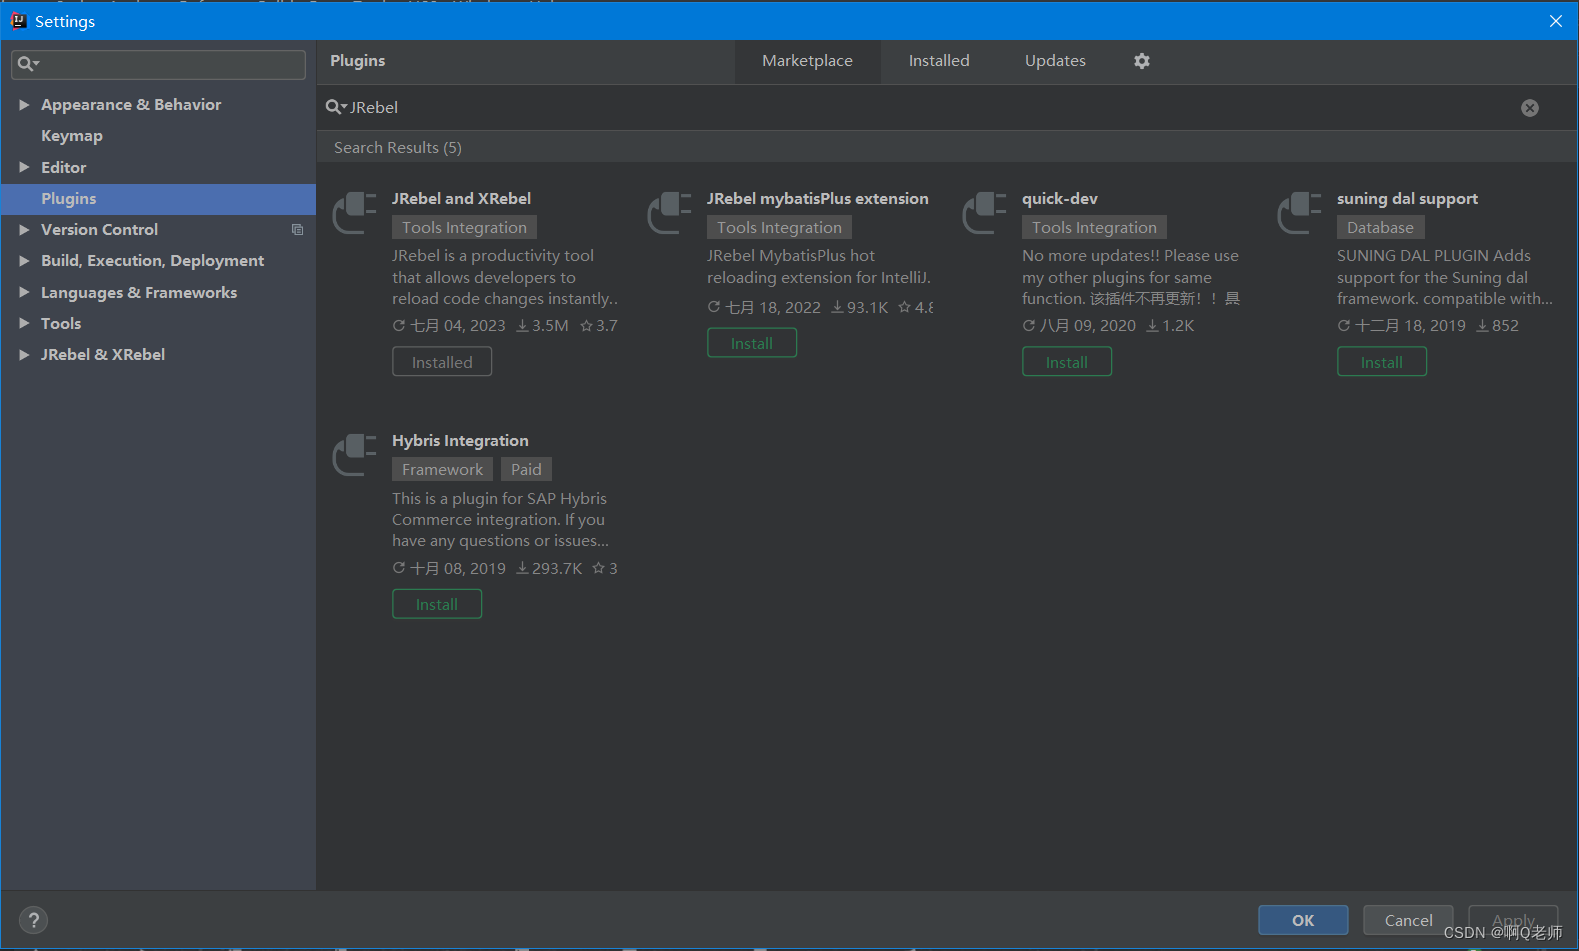Install the quick-dev plugin
1579x951 pixels.
[x=1067, y=362]
